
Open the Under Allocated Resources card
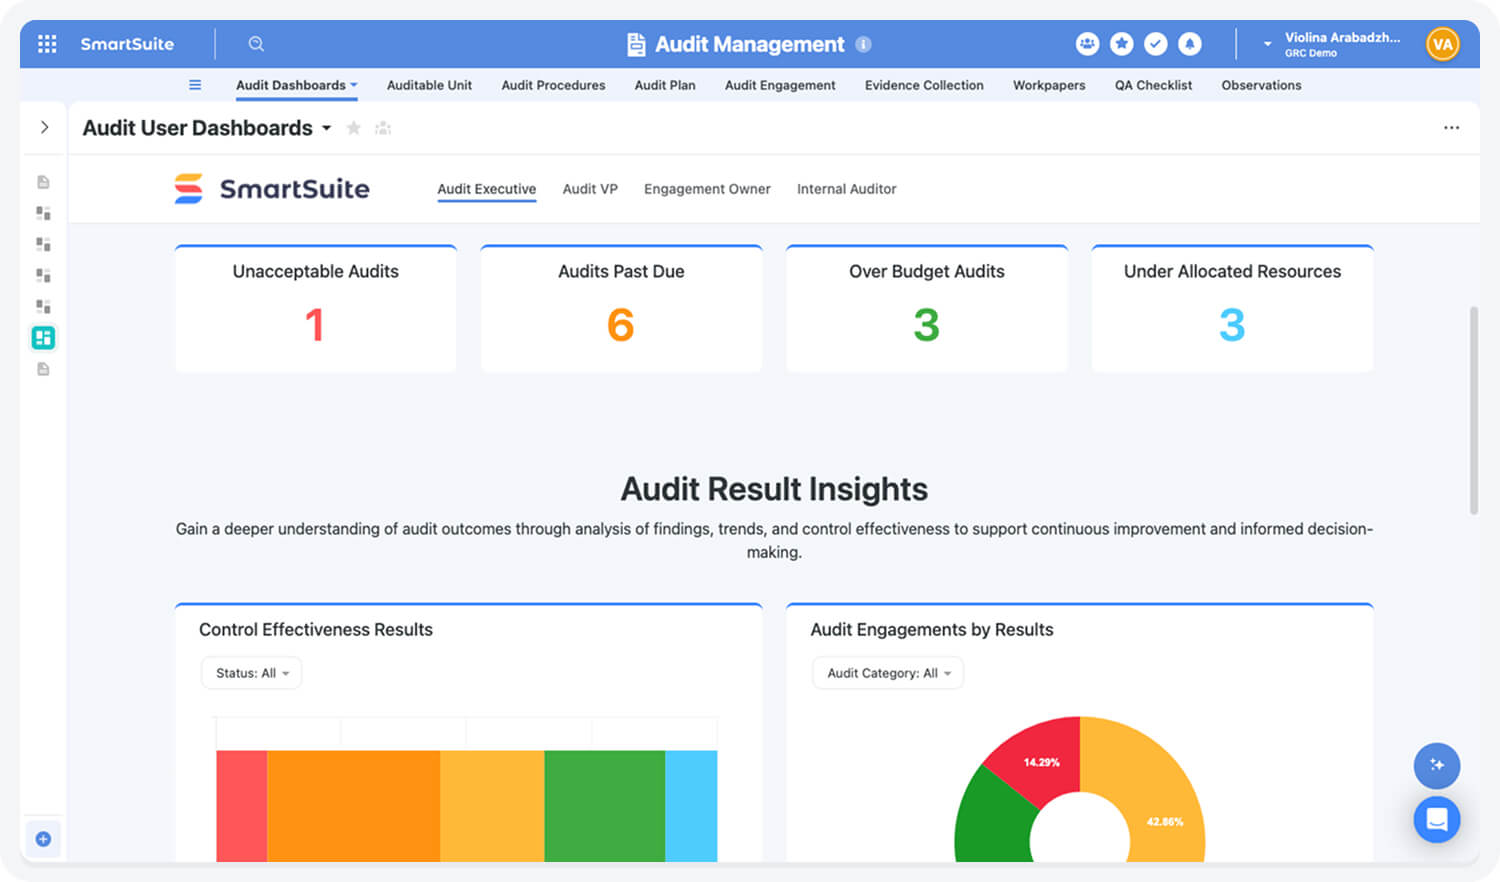[1232, 309]
